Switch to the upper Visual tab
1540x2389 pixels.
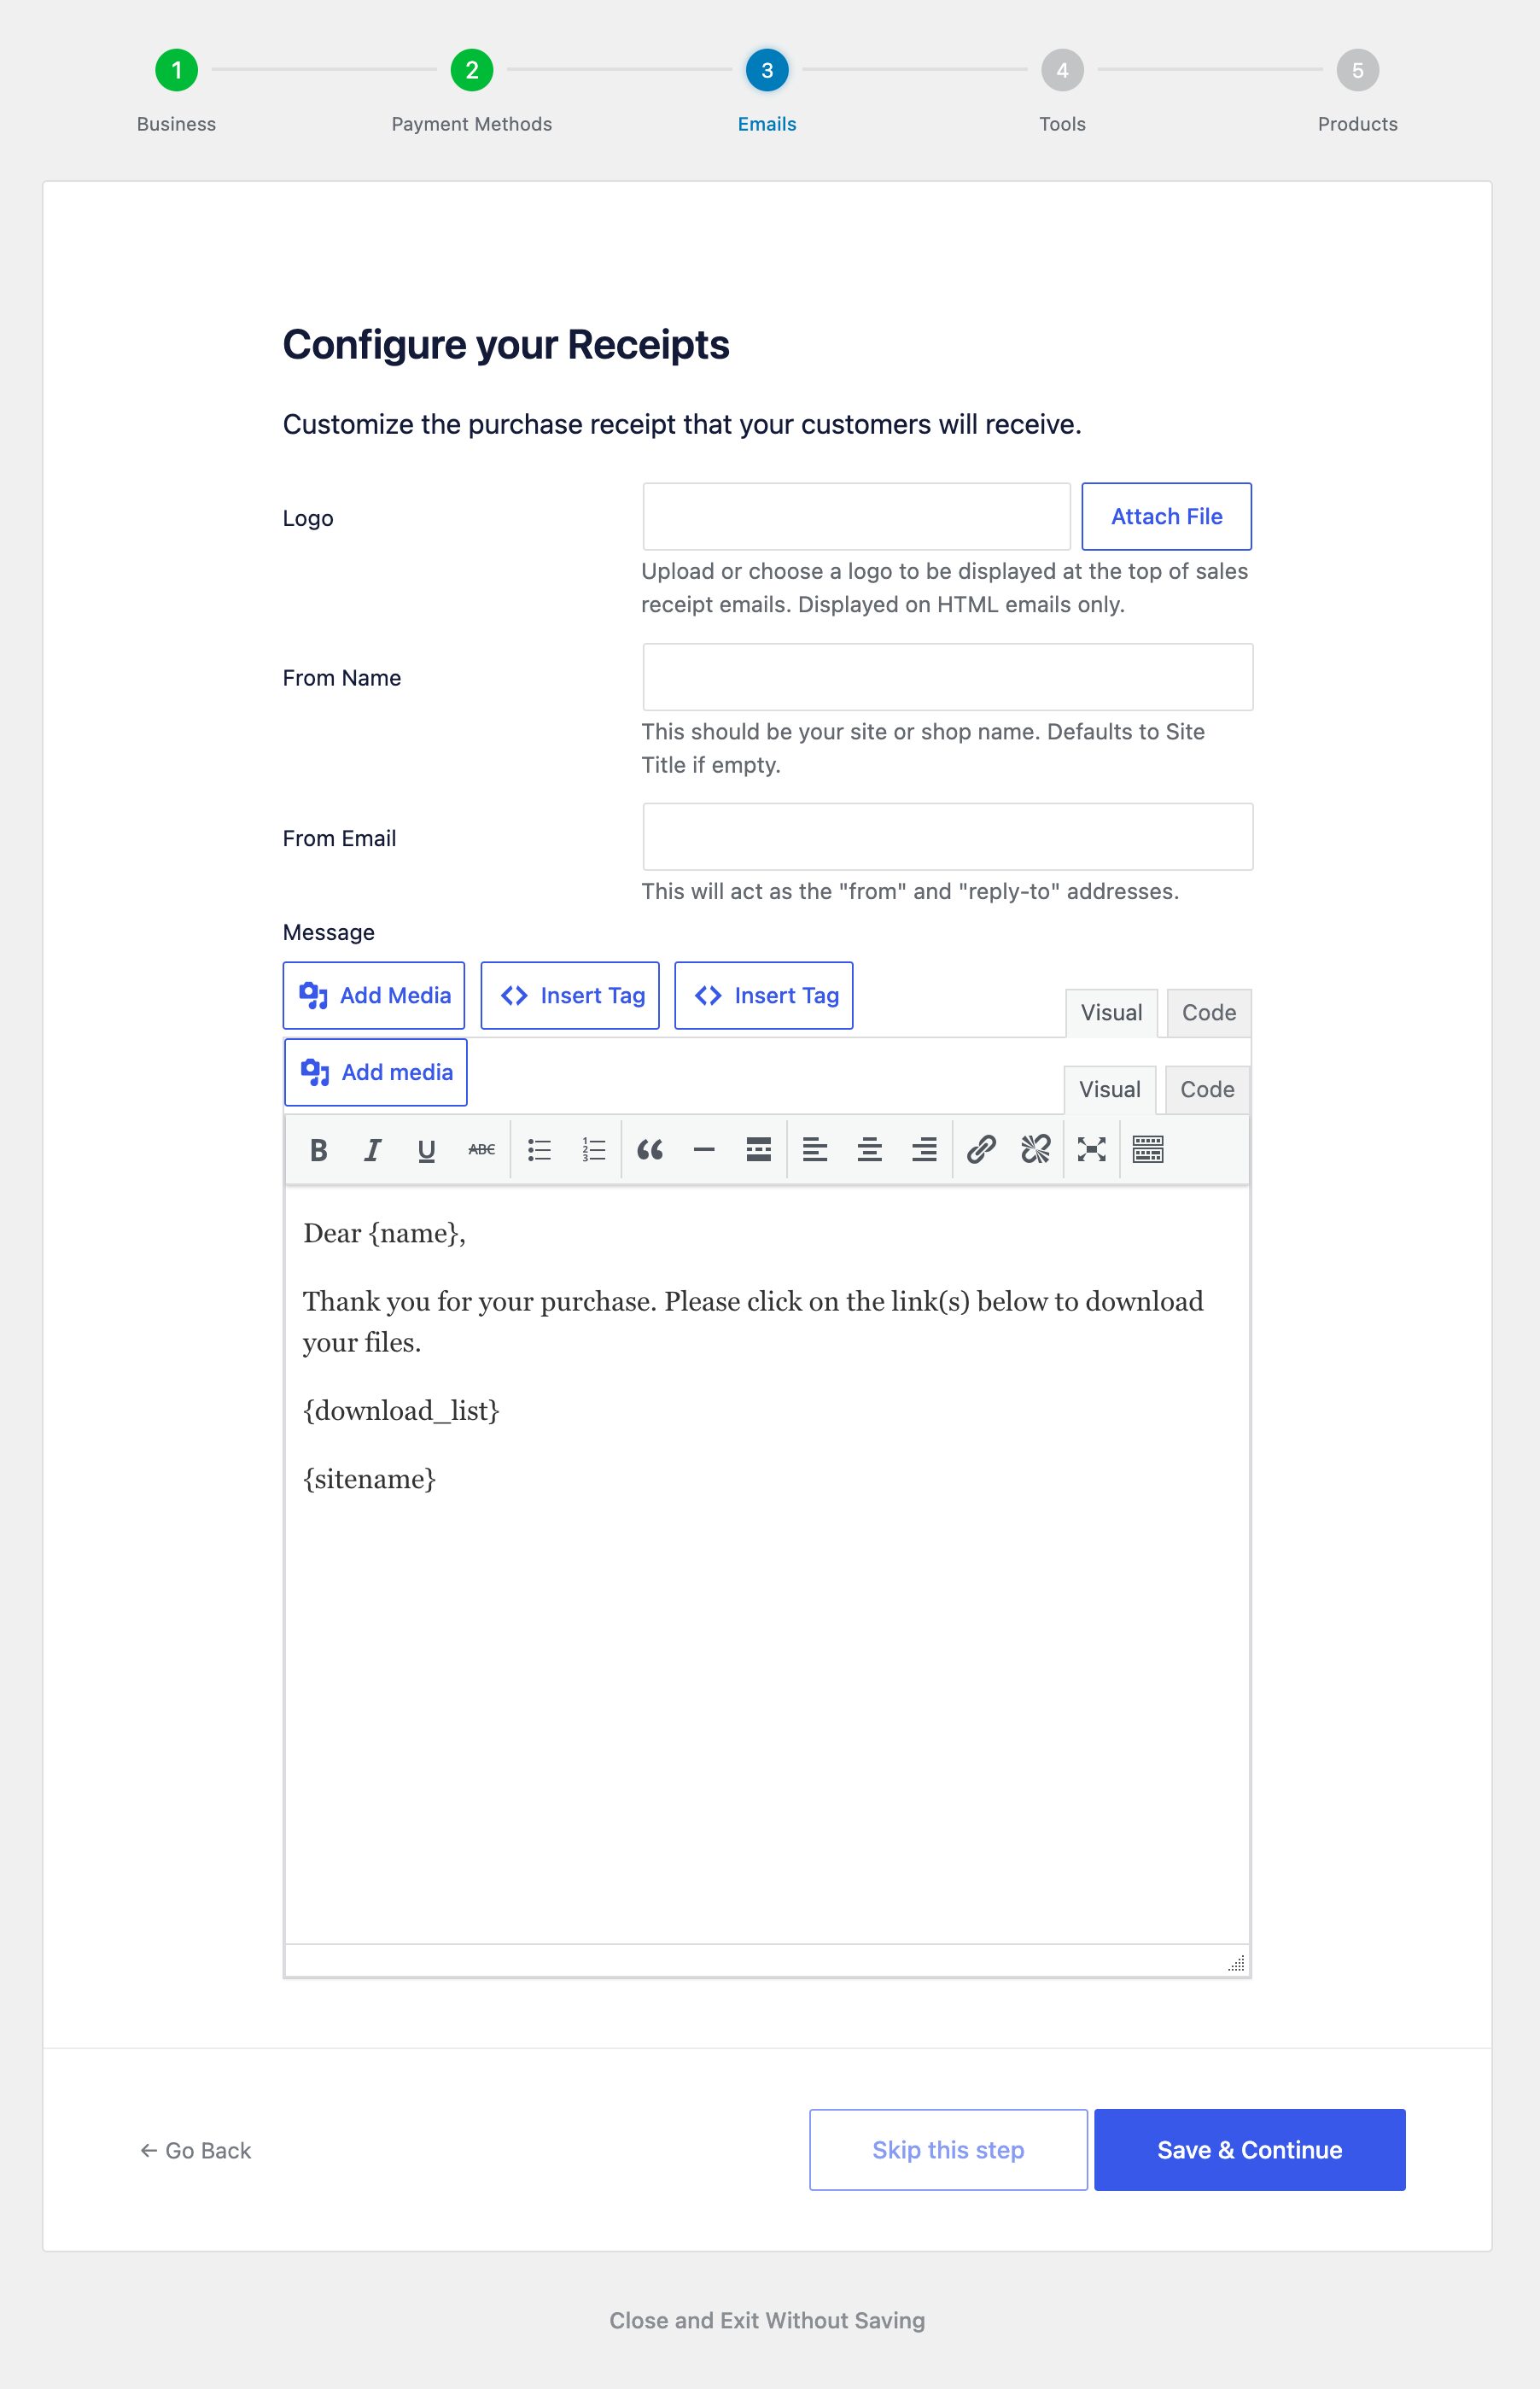tap(1111, 1013)
